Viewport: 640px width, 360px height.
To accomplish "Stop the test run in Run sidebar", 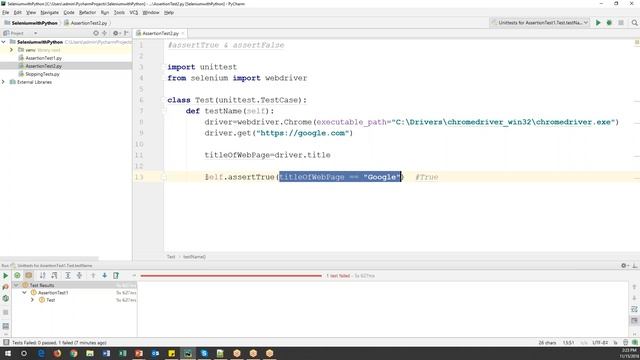I will click(5, 312).
